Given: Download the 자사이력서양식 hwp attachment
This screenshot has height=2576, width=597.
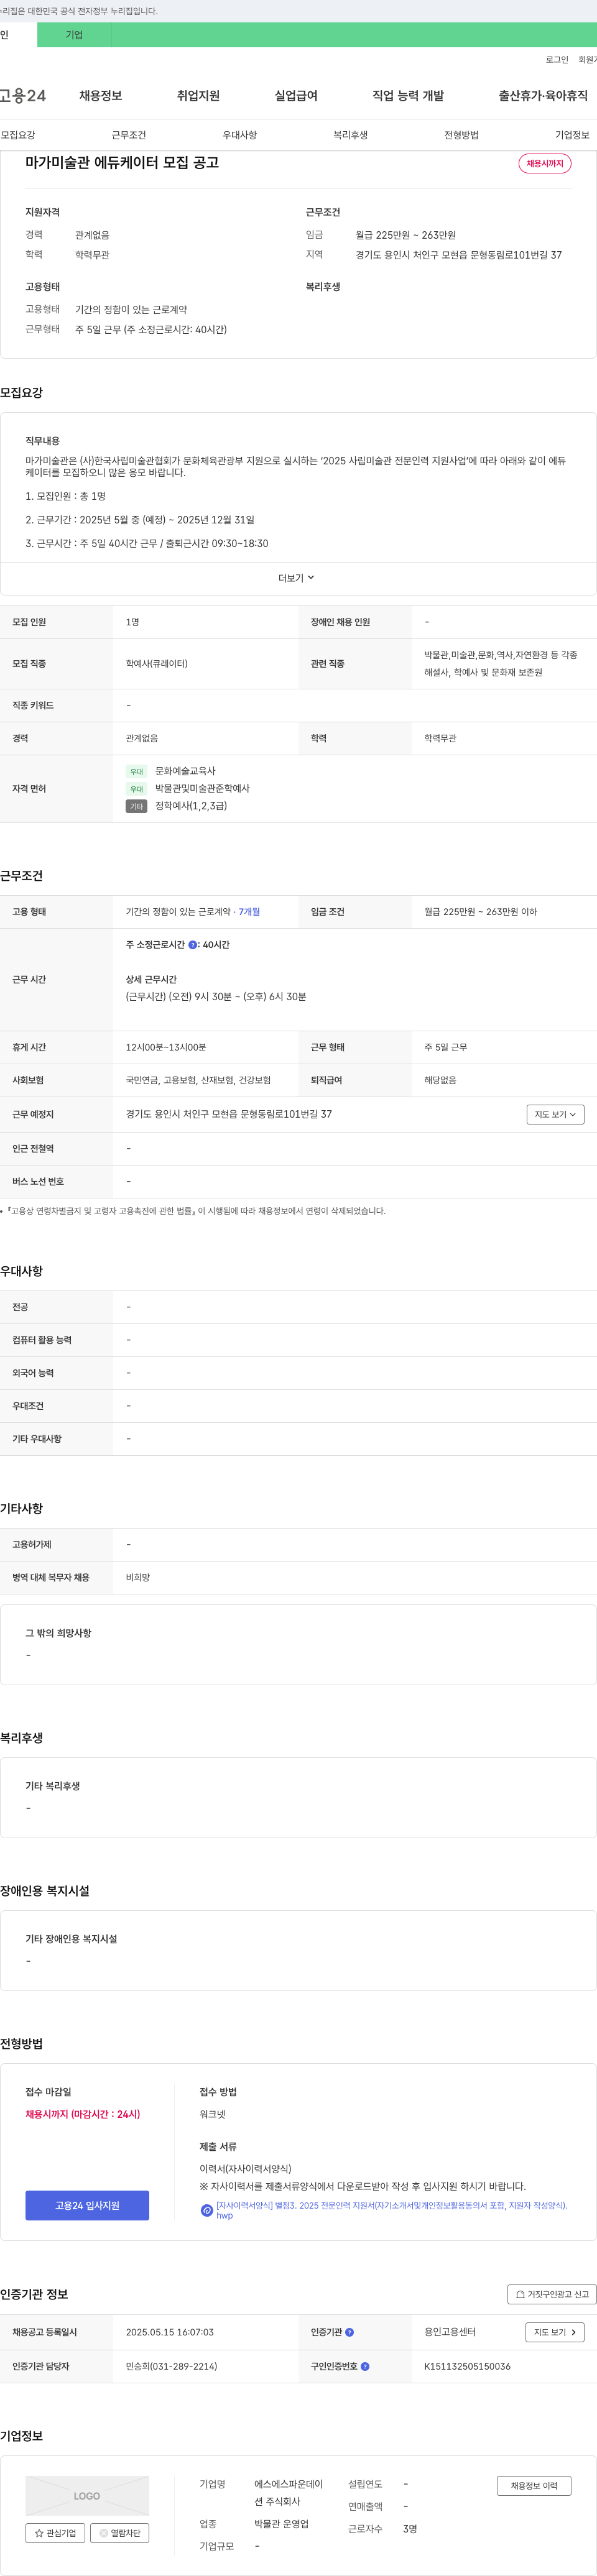Looking at the screenshot, I should pyautogui.click(x=391, y=2210).
